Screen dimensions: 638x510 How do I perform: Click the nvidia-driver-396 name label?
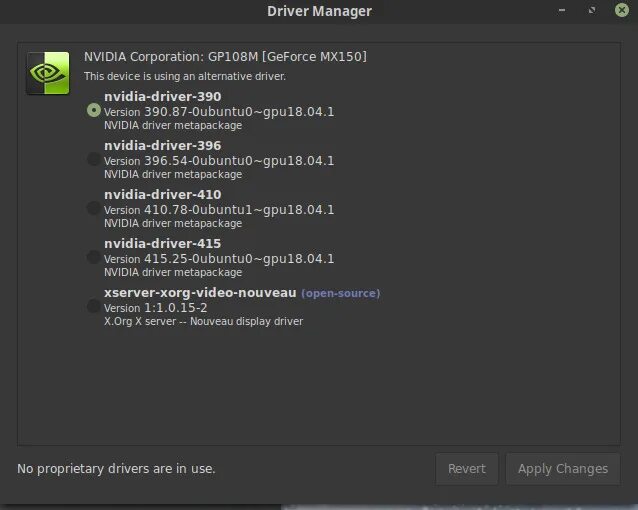(163, 145)
